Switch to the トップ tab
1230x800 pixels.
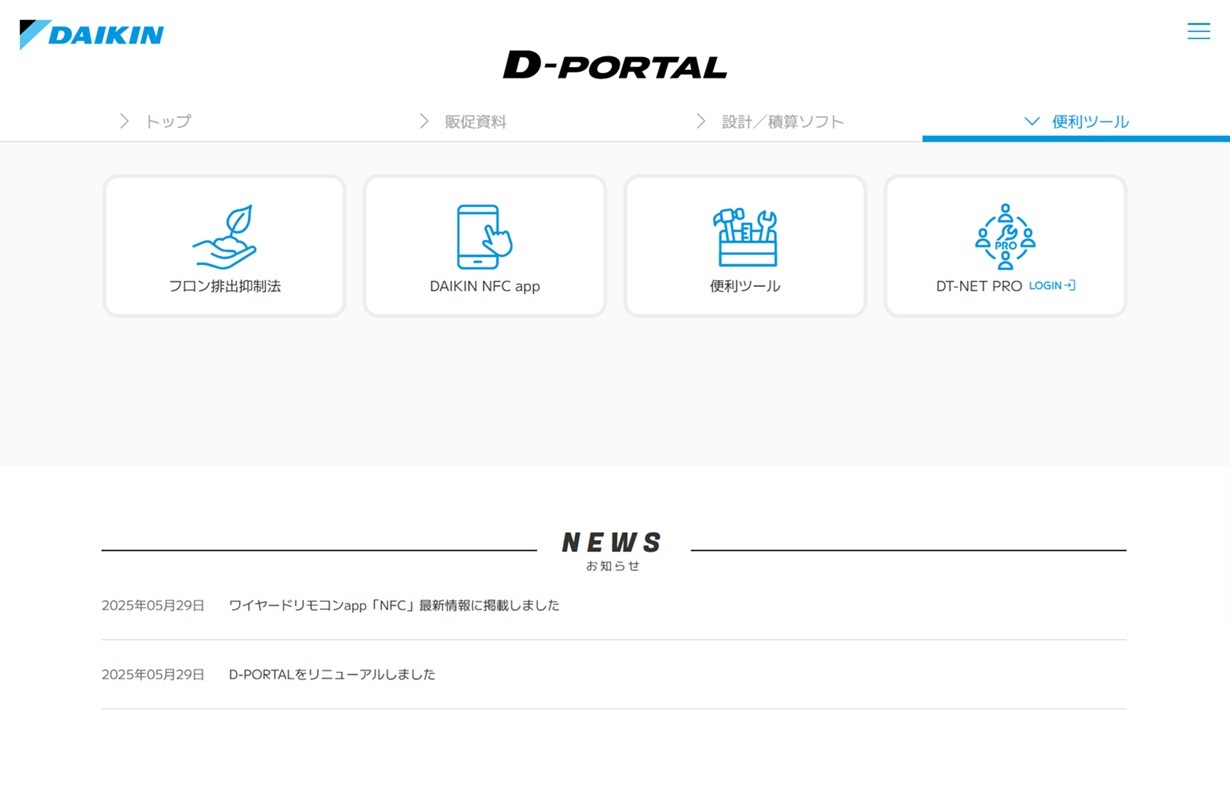click(168, 122)
